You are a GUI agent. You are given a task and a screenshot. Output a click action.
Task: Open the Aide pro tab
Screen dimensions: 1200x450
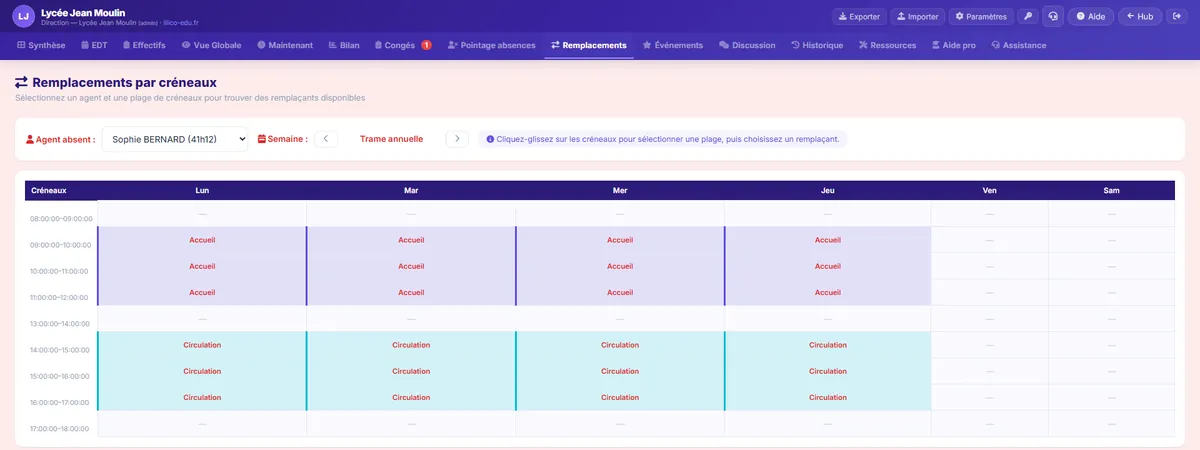(x=954, y=45)
